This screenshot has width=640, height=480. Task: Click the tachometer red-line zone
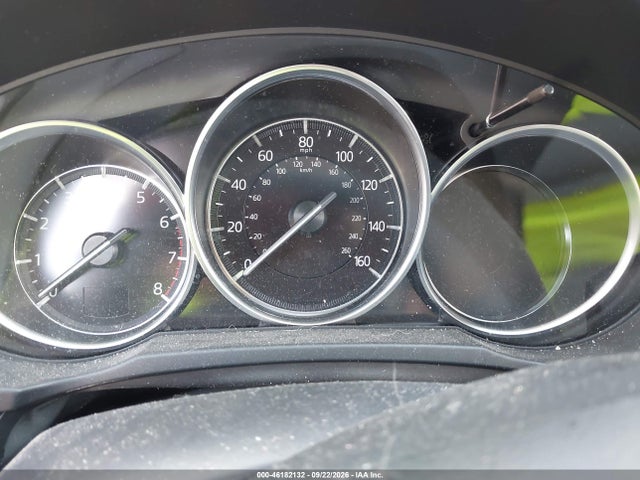coord(178,261)
